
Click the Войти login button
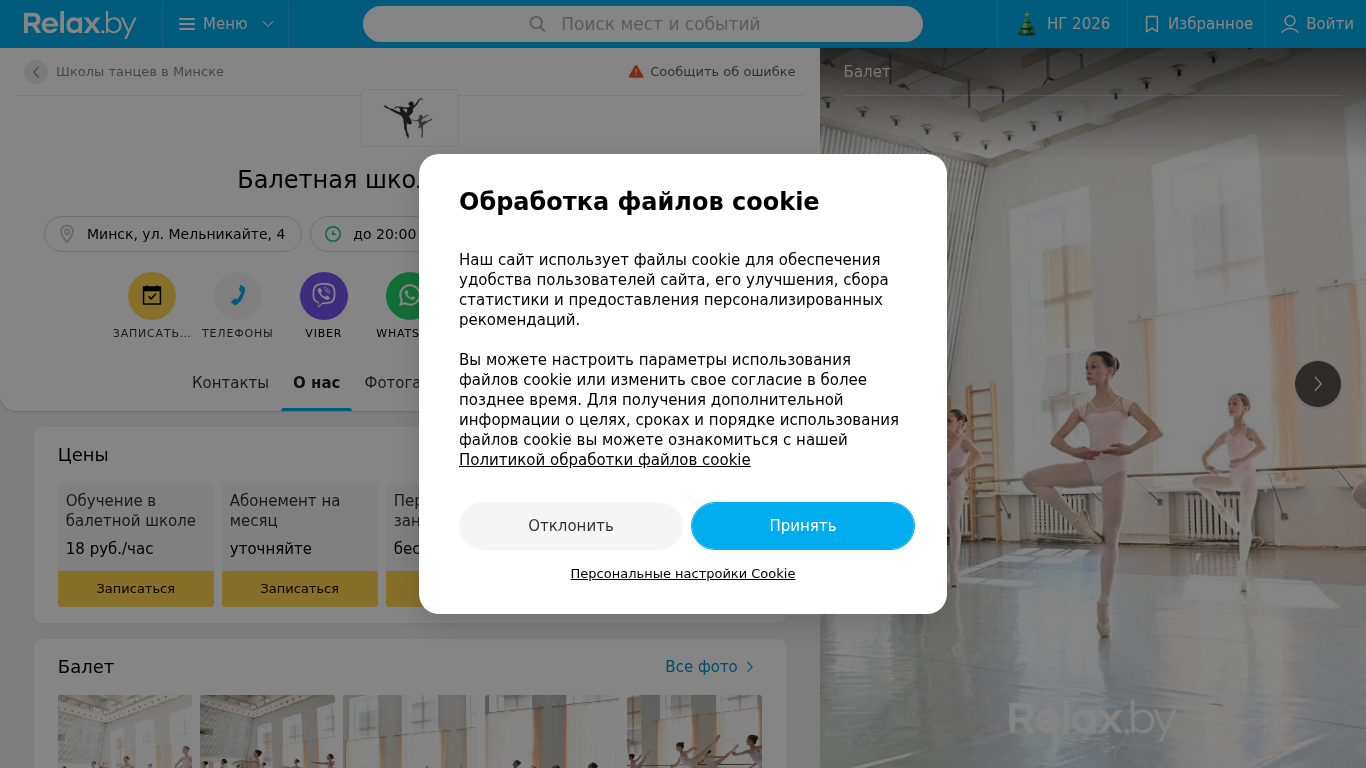click(x=1317, y=24)
